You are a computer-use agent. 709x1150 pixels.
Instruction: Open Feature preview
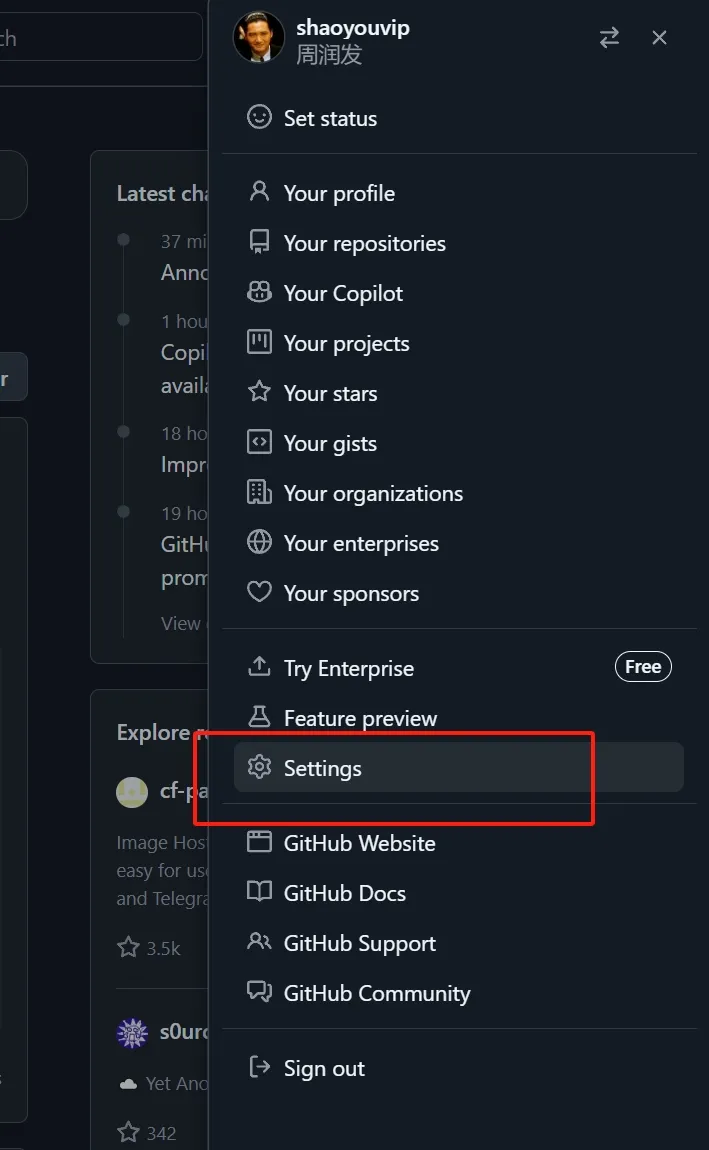coord(360,718)
